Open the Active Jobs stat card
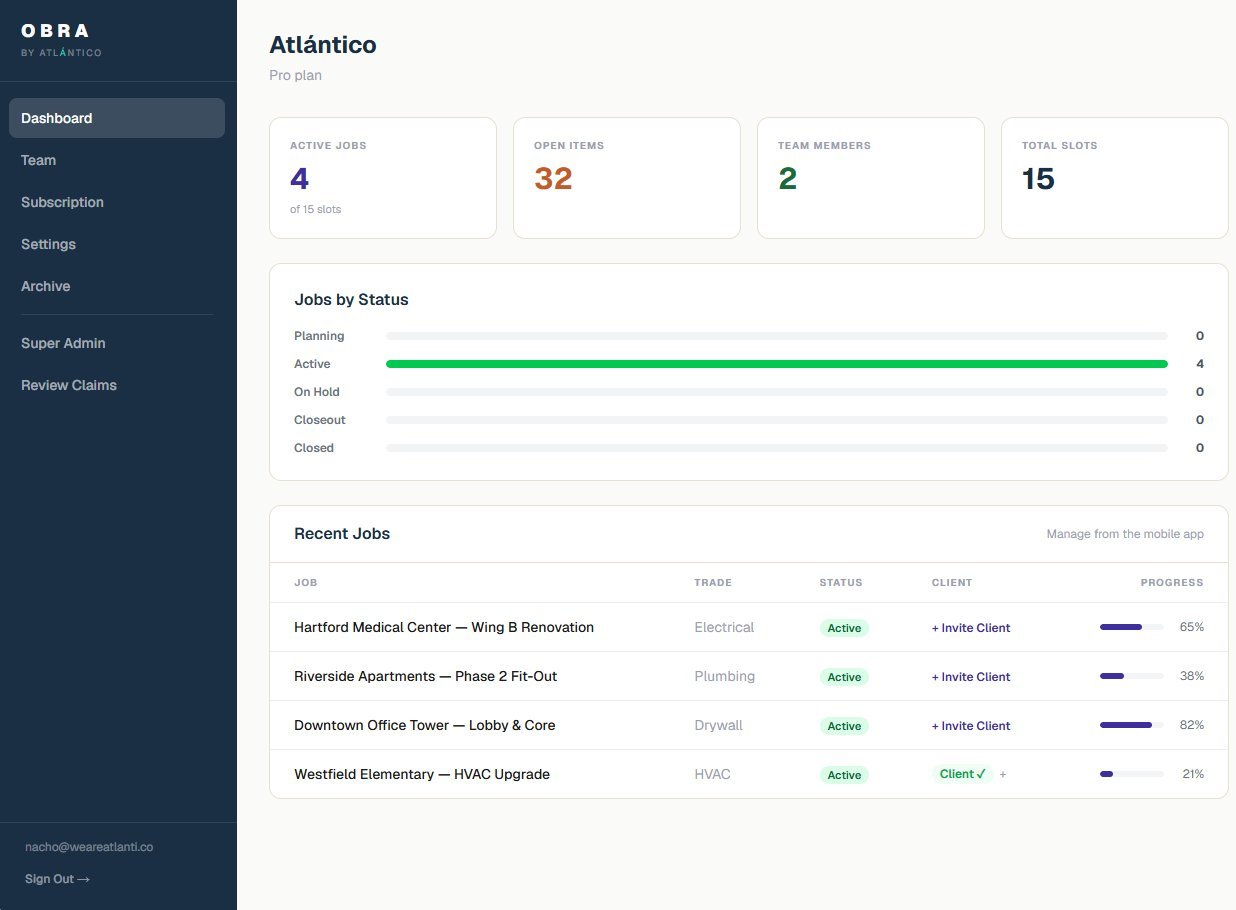The height and width of the screenshot is (910, 1236). 383,178
